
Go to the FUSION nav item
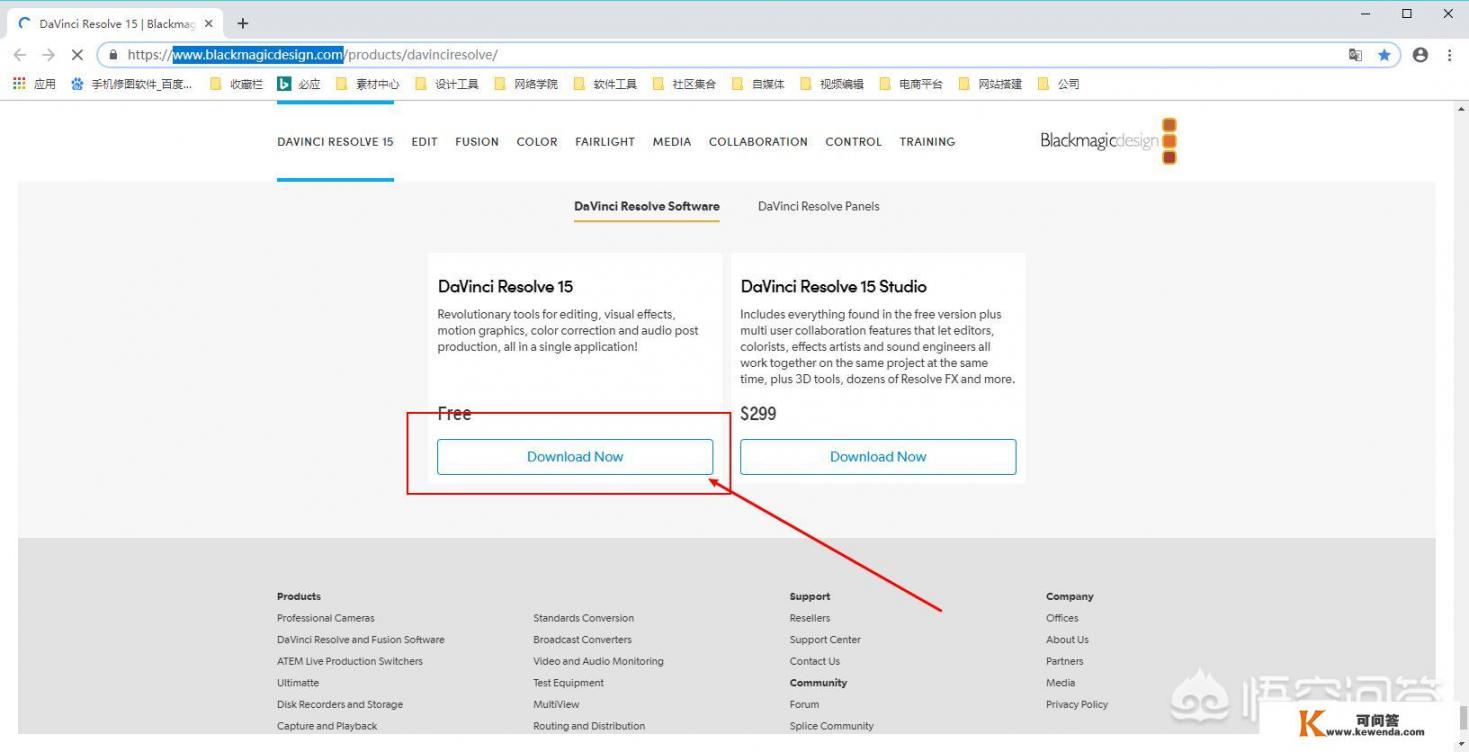pos(477,142)
